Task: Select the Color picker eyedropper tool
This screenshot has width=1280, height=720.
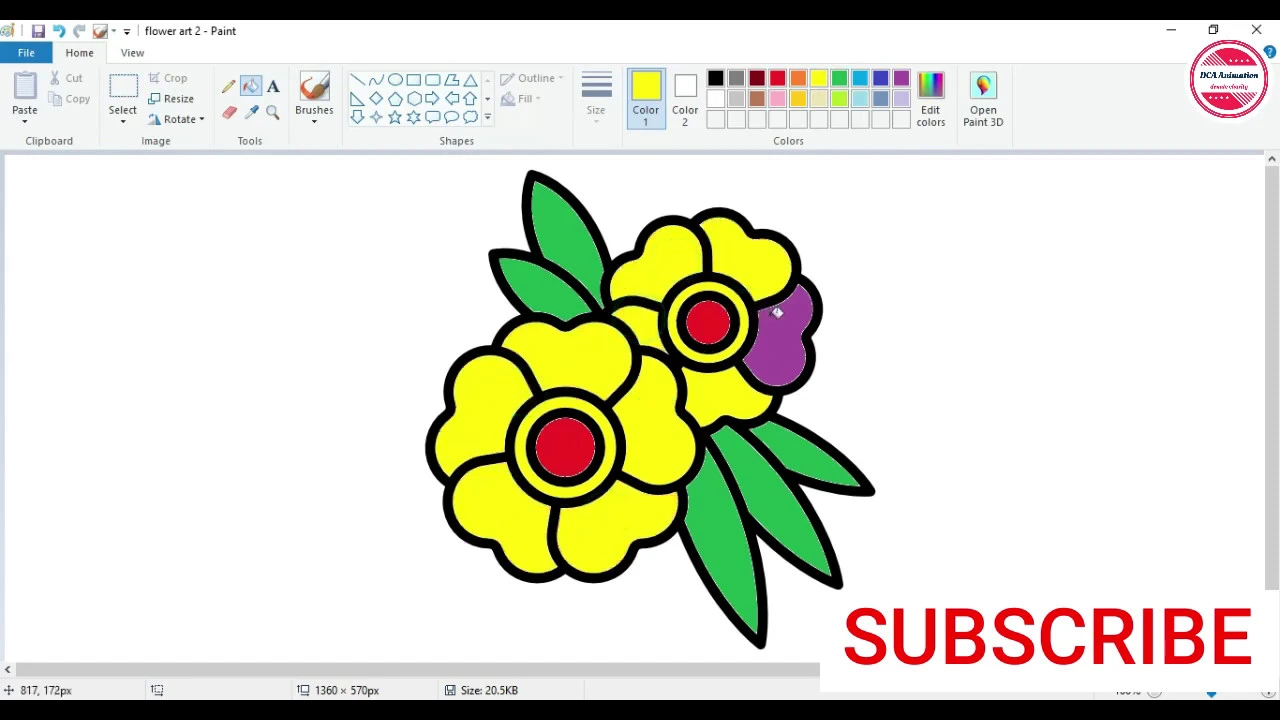Action: click(251, 113)
